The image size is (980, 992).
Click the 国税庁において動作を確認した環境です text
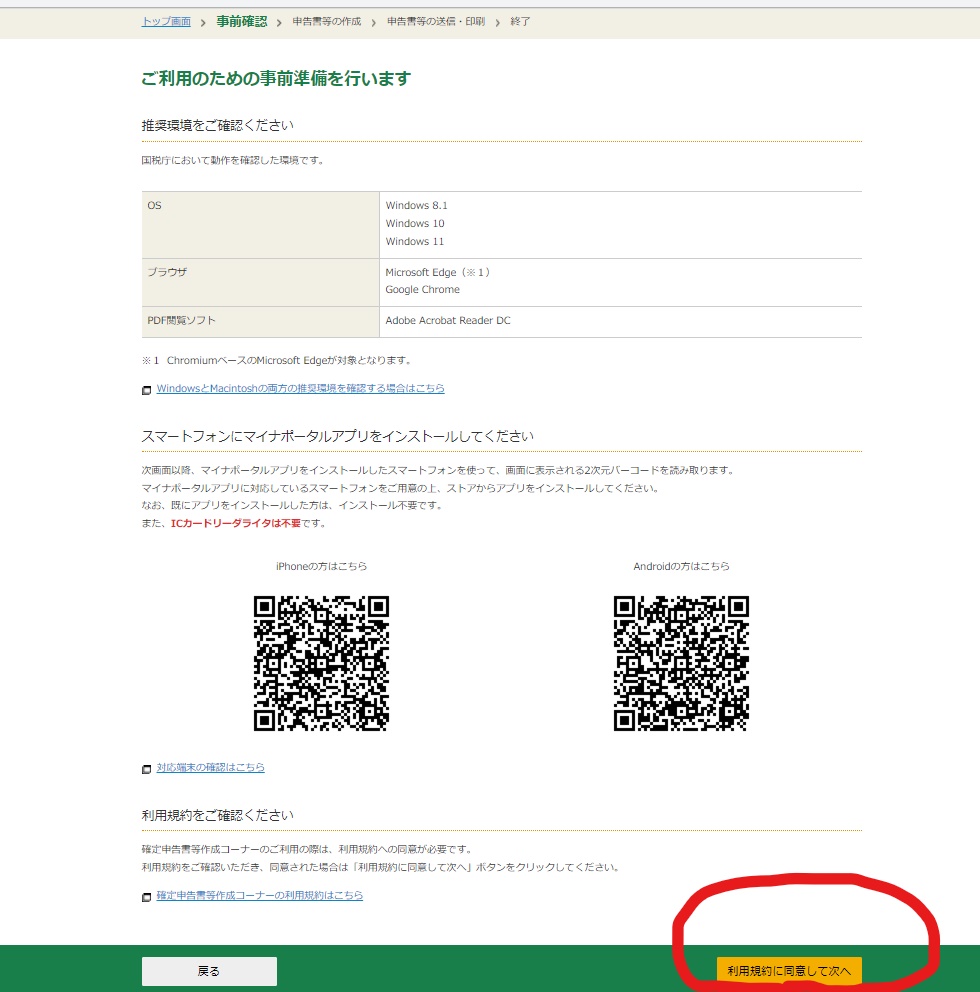pyautogui.click(x=233, y=161)
